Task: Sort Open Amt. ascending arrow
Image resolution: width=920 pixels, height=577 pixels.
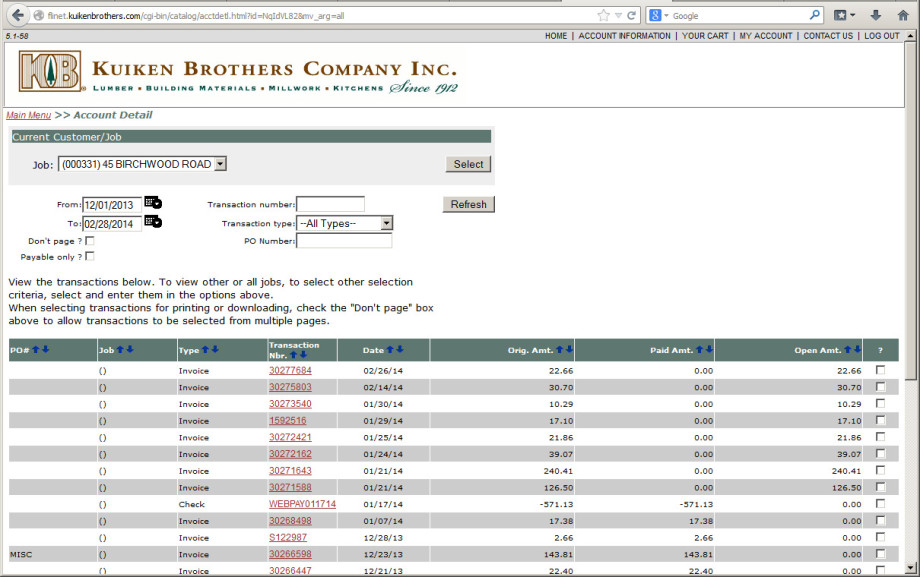Action: [x=848, y=349]
